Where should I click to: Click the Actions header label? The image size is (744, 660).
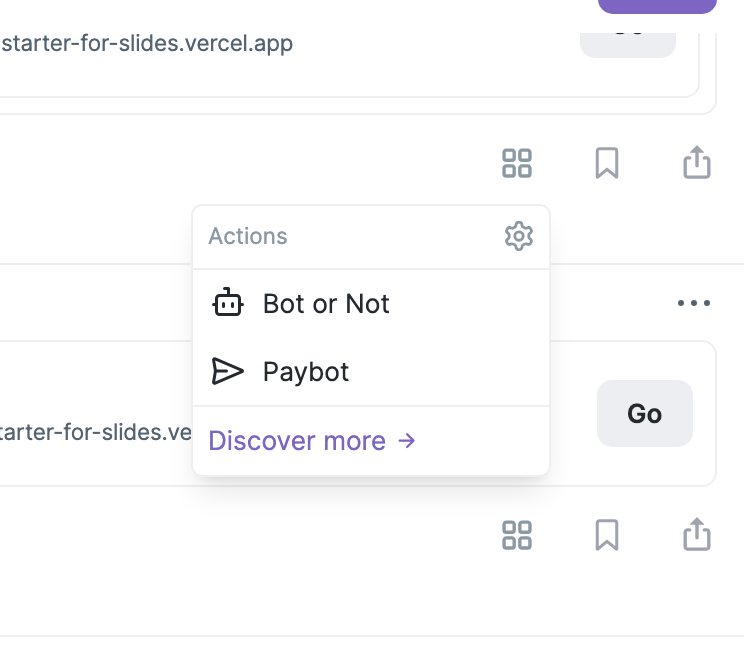[x=248, y=236]
